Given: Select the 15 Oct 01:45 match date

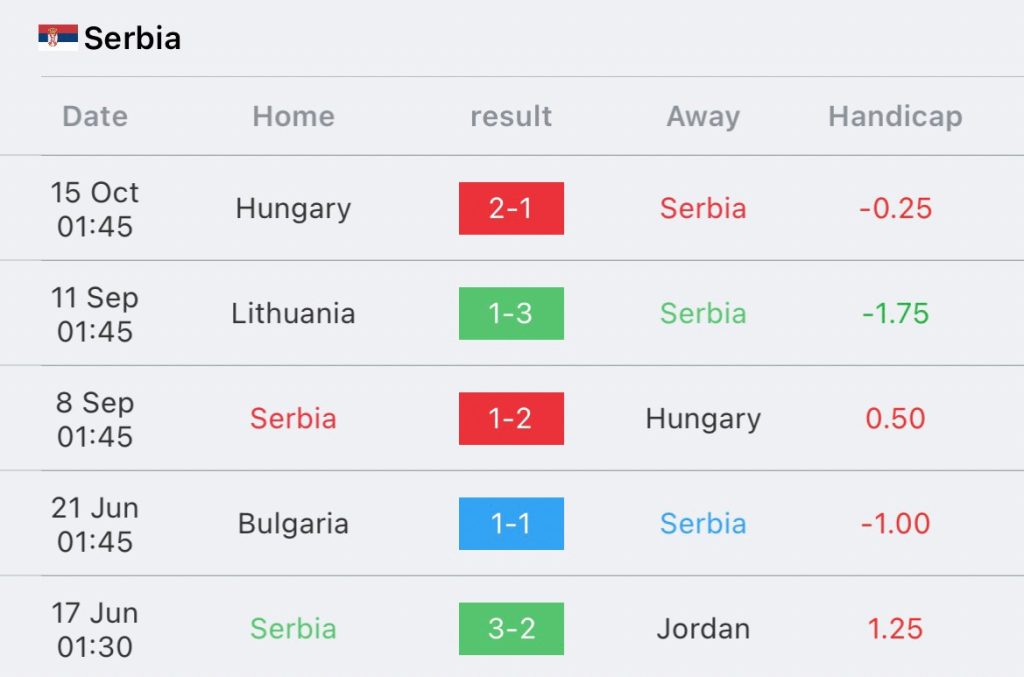Looking at the screenshot, I should coord(95,209).
